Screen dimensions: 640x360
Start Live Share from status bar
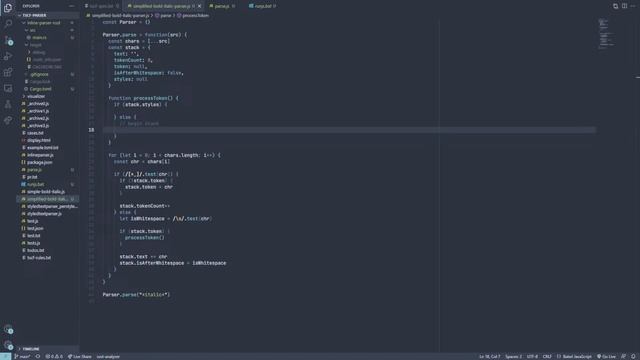[x=80, y=356]
